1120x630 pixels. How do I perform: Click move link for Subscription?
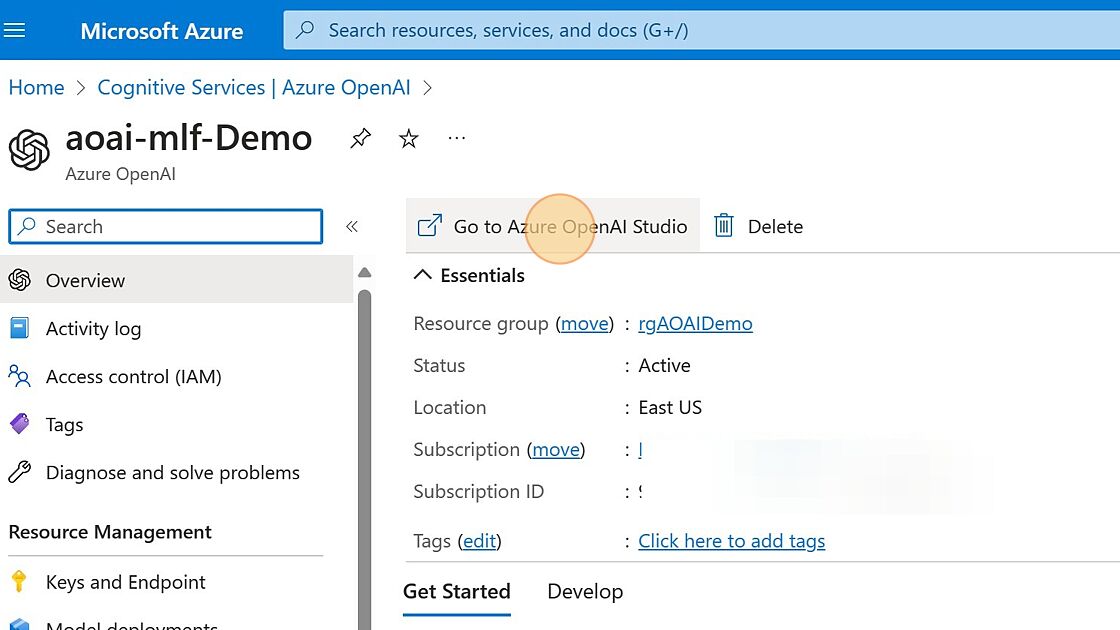click(556, 449)
